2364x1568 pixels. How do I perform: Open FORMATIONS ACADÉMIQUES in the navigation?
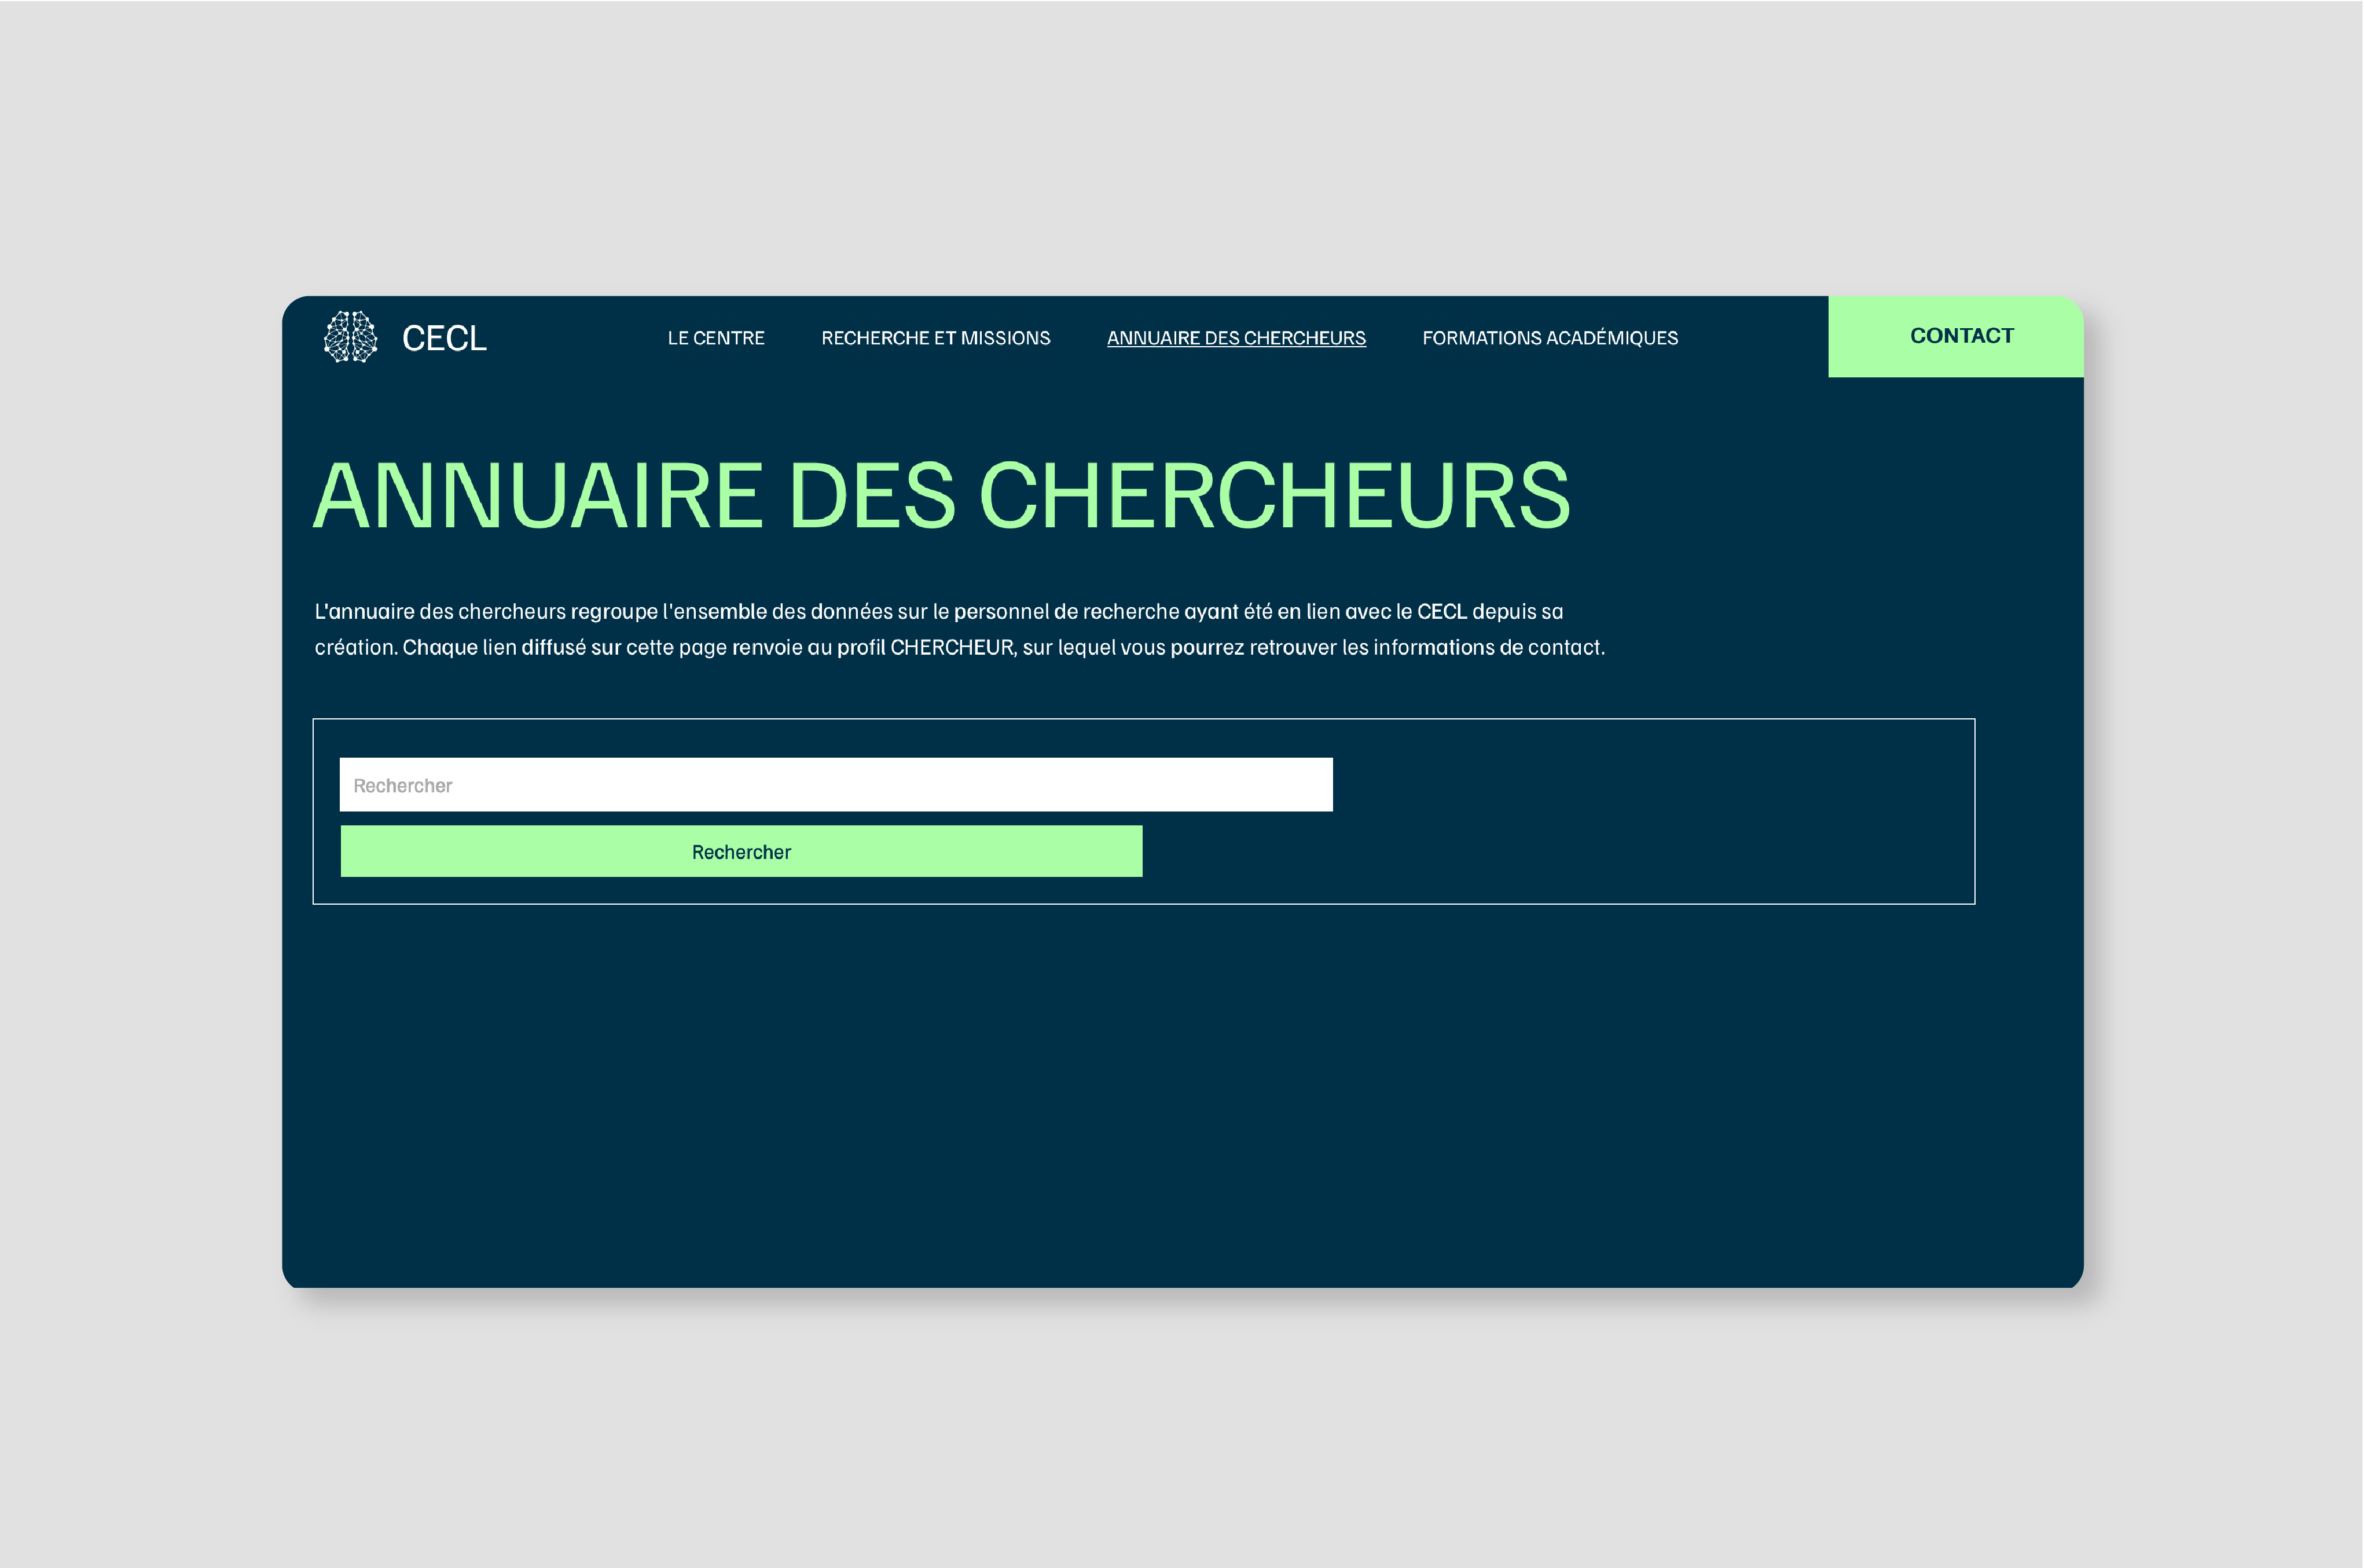click(1550, 338)
